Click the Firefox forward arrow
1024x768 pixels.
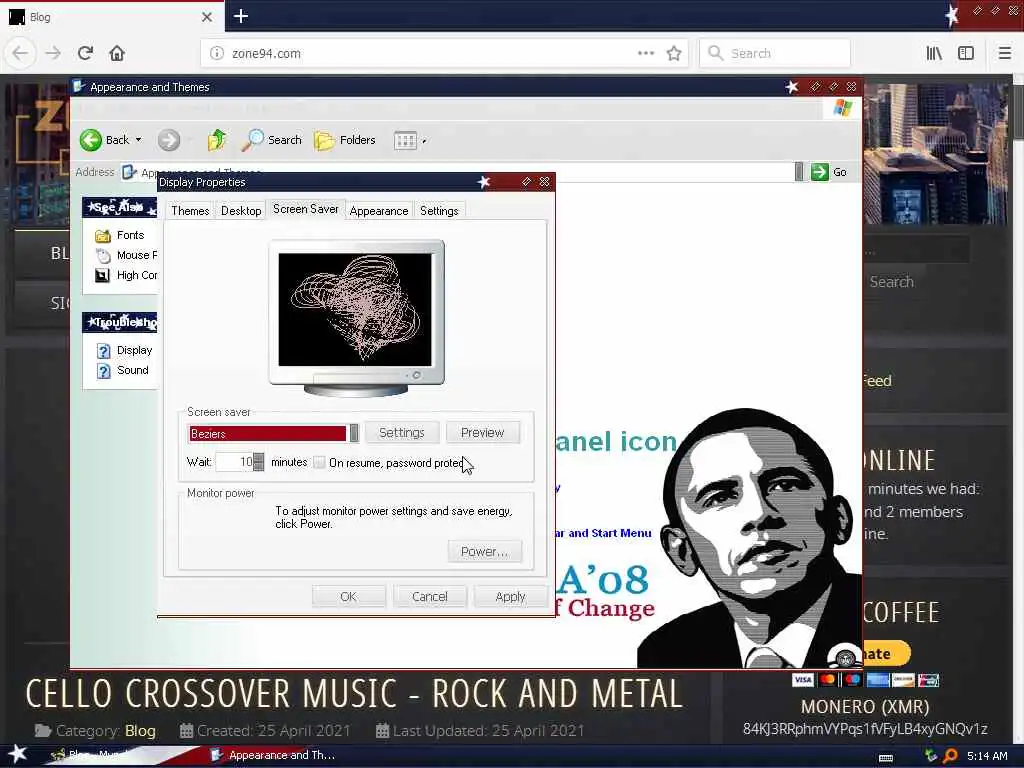coord(53,53)
